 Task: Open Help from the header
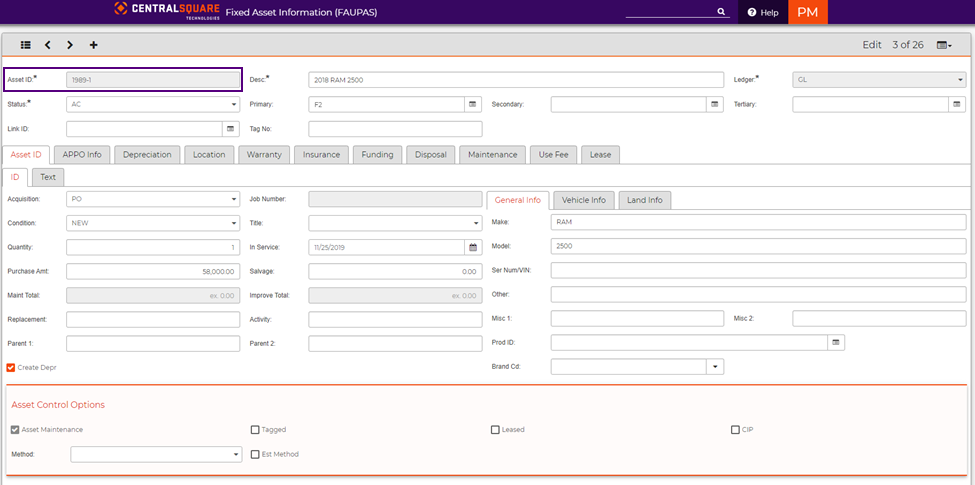coord(763,12)
